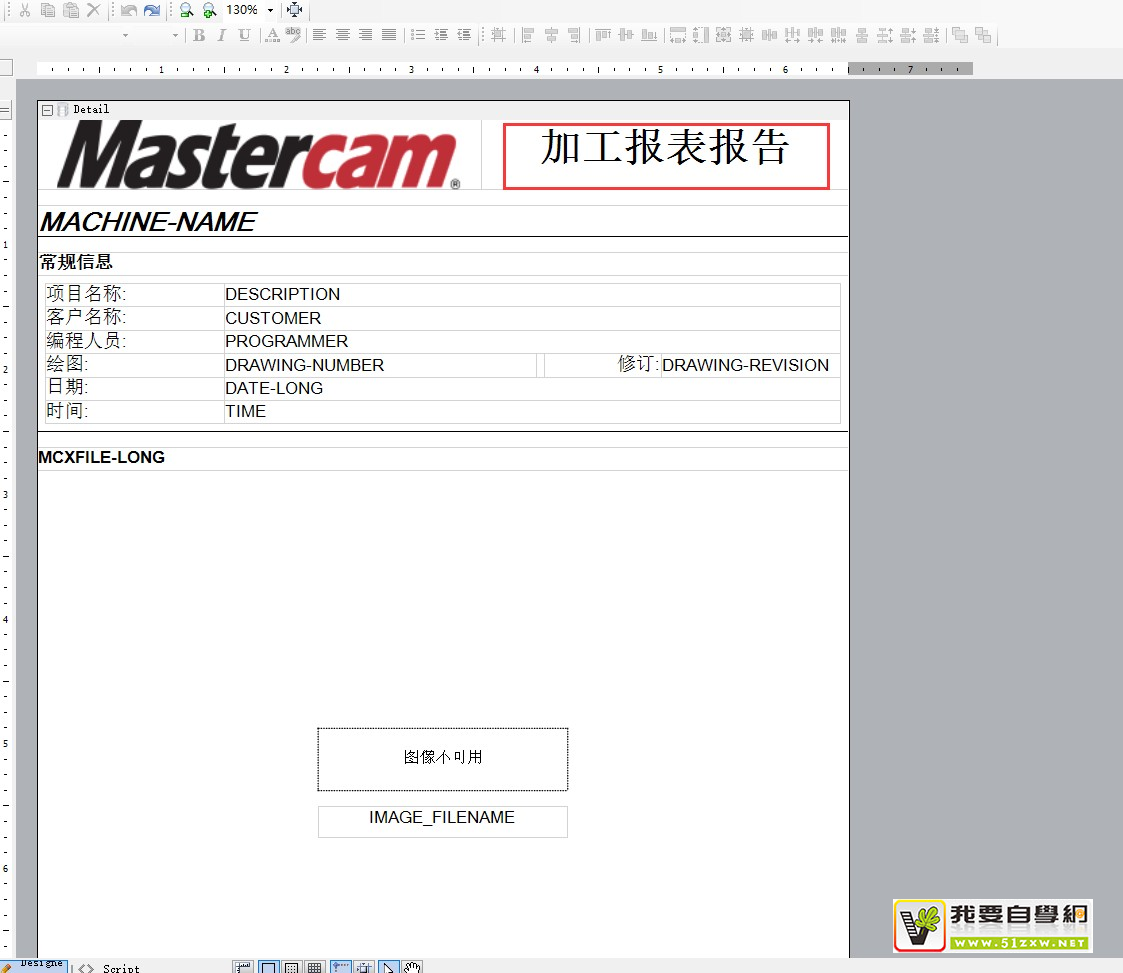Image resolution: width=1123 pixels, height=973 pixels.
Task: Click the center text alignment icon
Action: pos(343,35)
